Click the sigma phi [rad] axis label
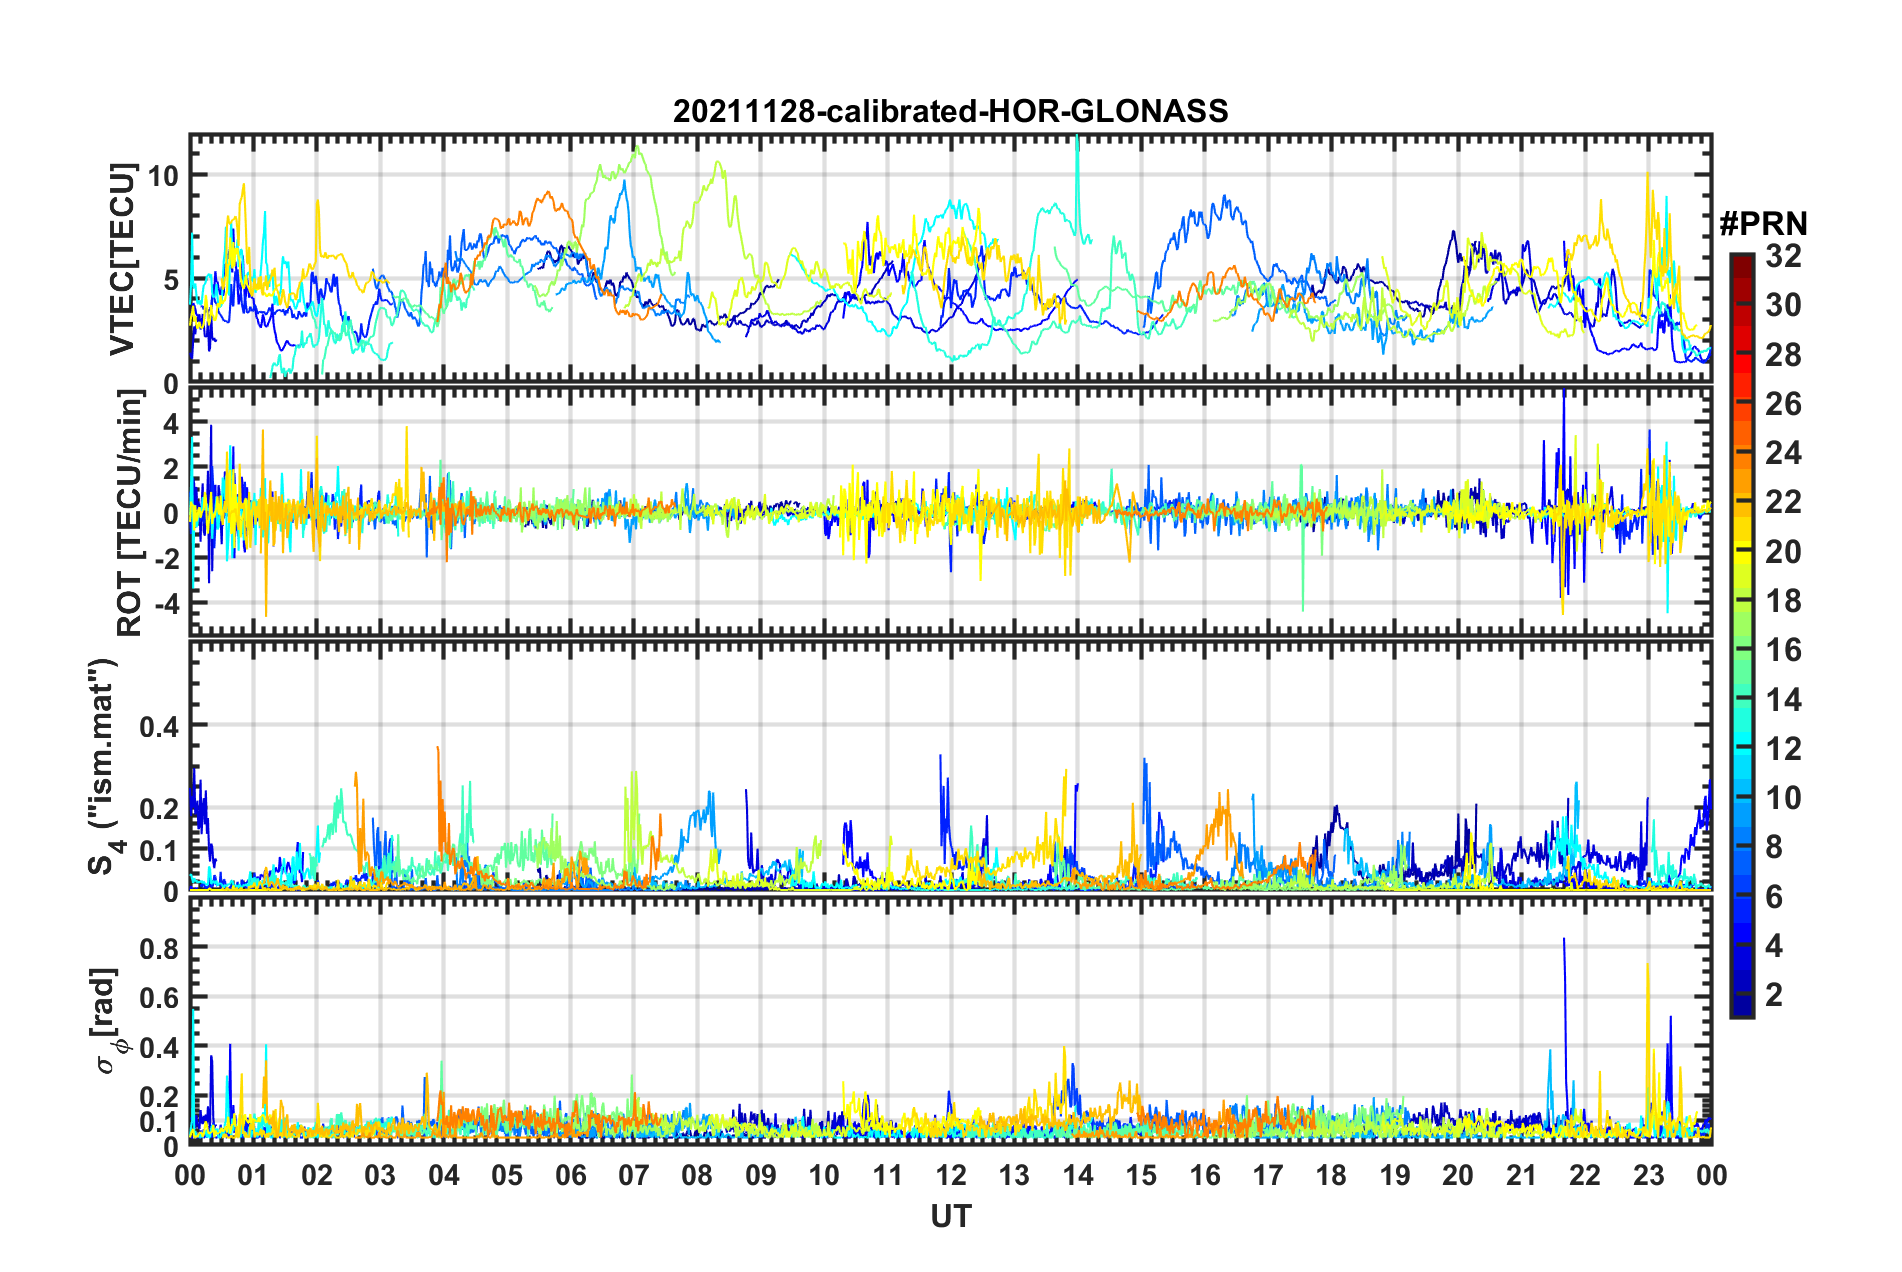Screen dimensions: 1902x1272 (106, 1020)
